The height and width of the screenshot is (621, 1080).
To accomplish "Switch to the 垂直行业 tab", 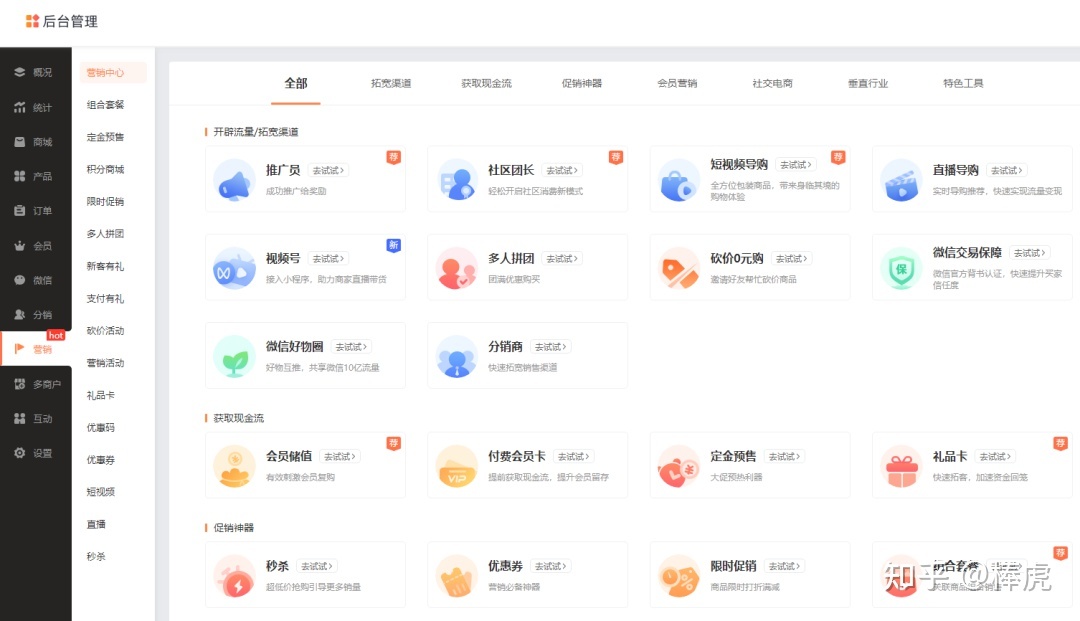I will point(868,83).
